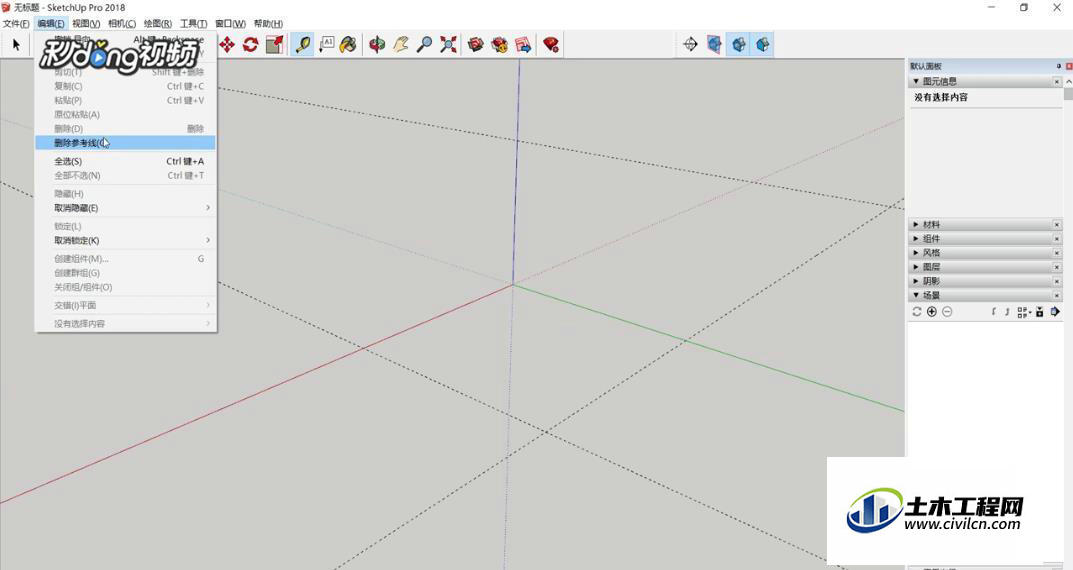Click the Send to LayOut icon
Screen dimensions: 1073x570
point(523,45)
